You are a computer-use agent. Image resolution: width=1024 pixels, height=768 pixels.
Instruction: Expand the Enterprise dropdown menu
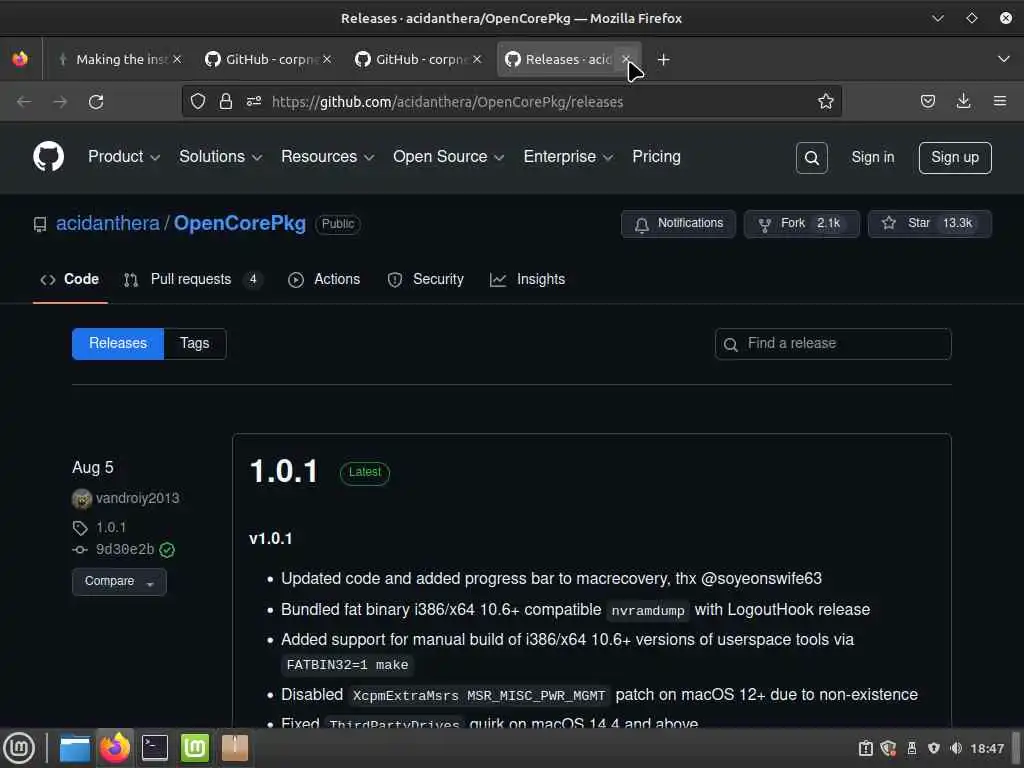click(568, 157)
